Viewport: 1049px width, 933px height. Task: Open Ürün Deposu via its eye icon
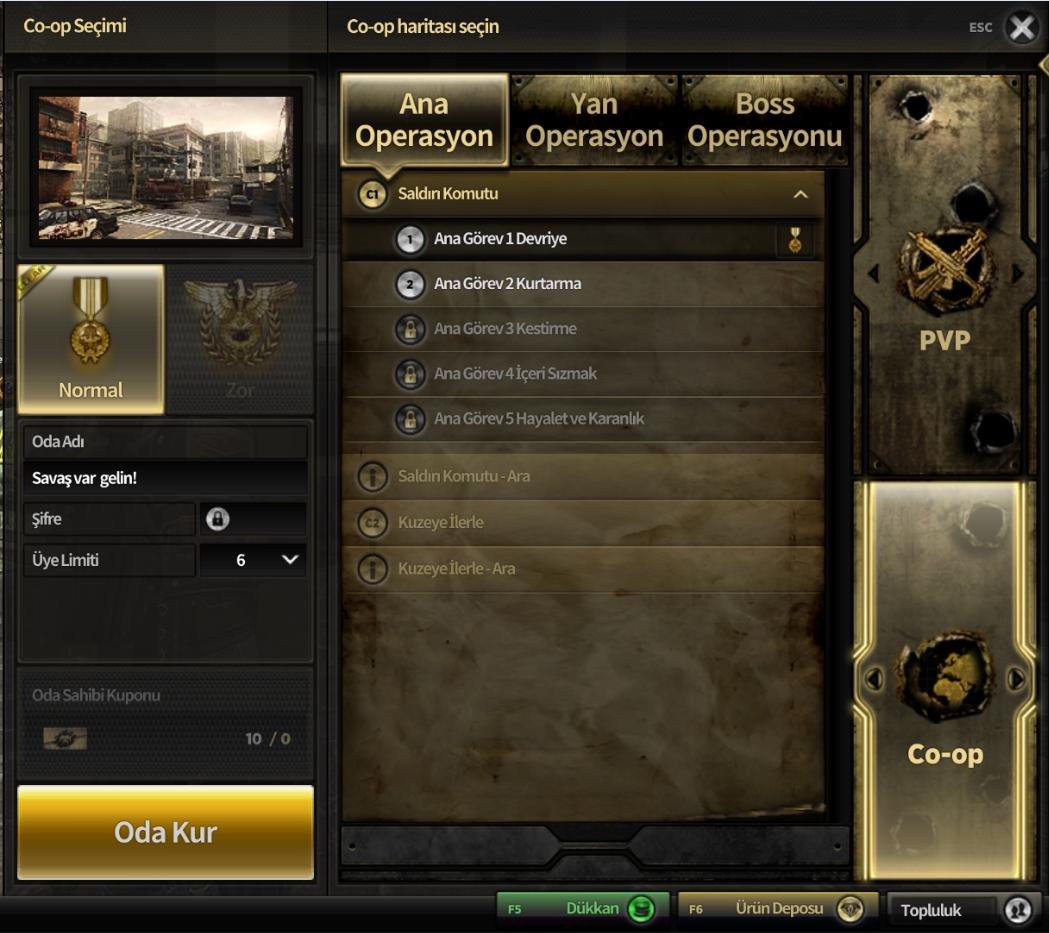tap(850, 909)
